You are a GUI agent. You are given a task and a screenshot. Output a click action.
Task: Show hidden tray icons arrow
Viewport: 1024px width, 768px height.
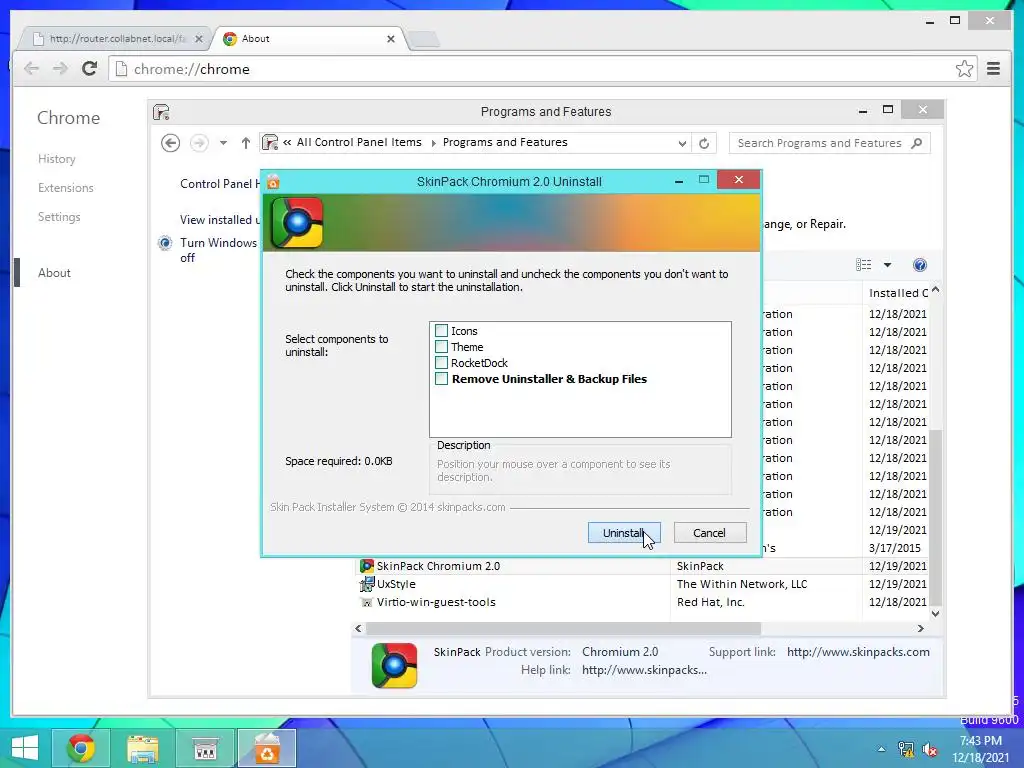[882, 749]
